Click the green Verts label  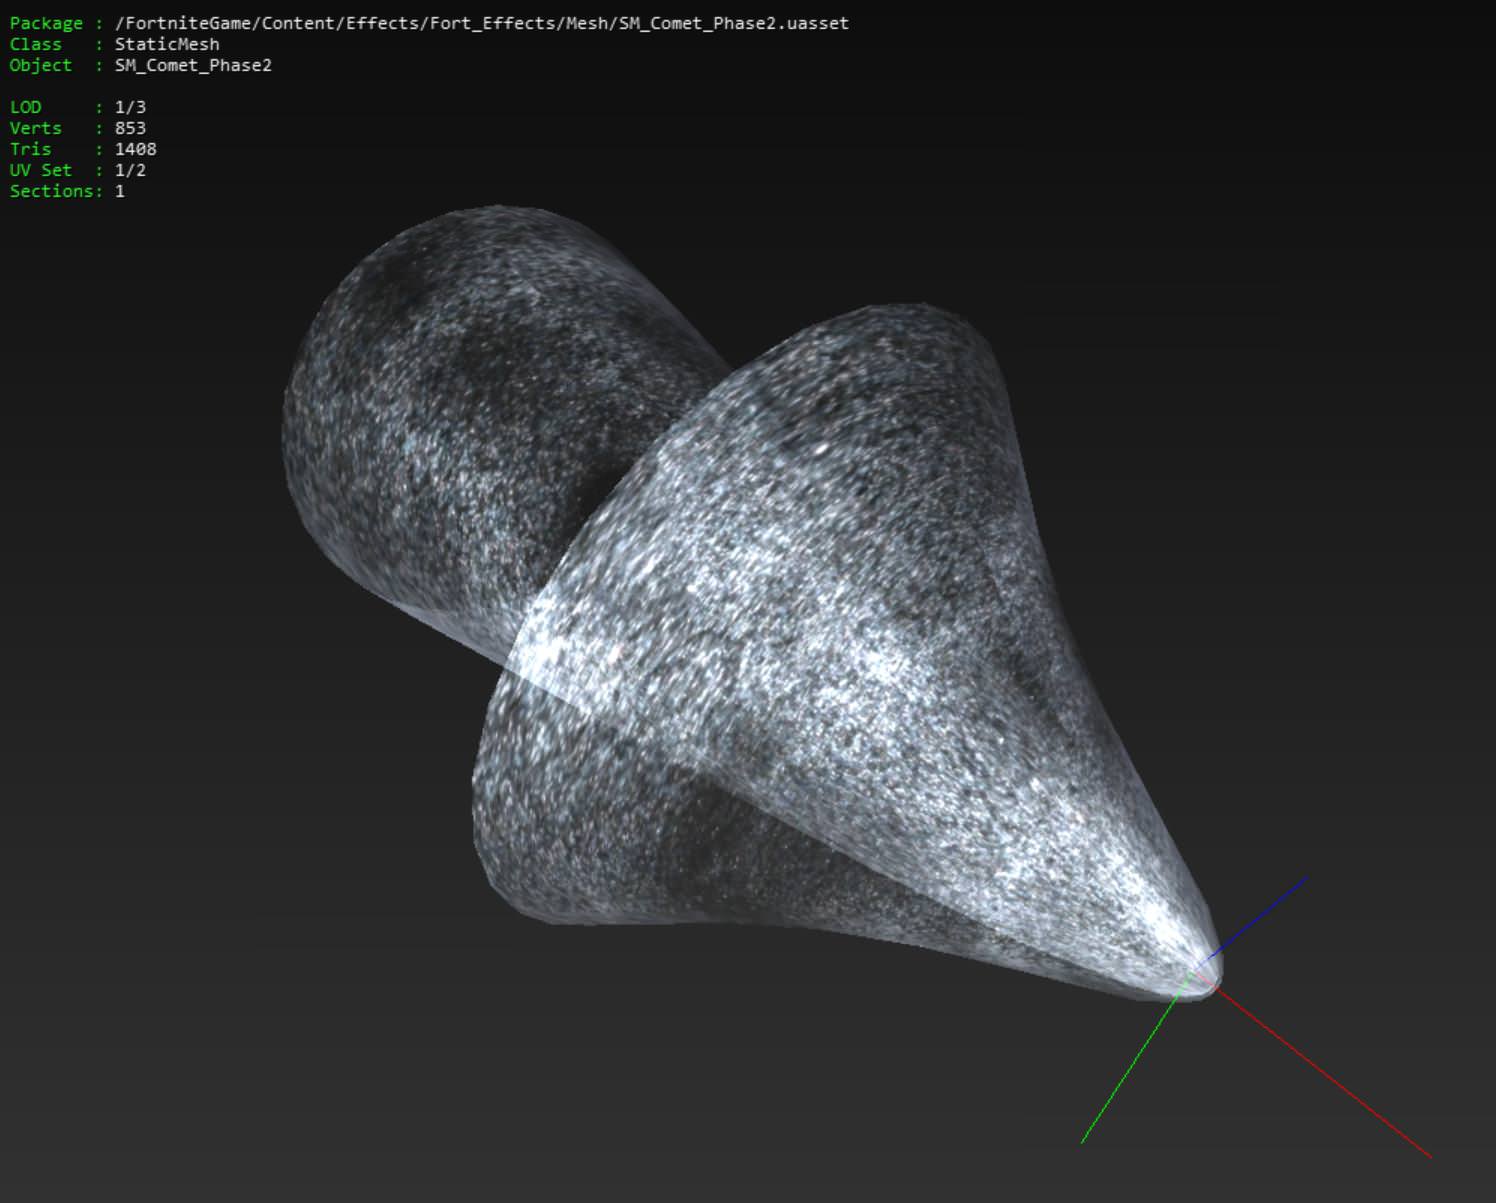coord(35,128)
